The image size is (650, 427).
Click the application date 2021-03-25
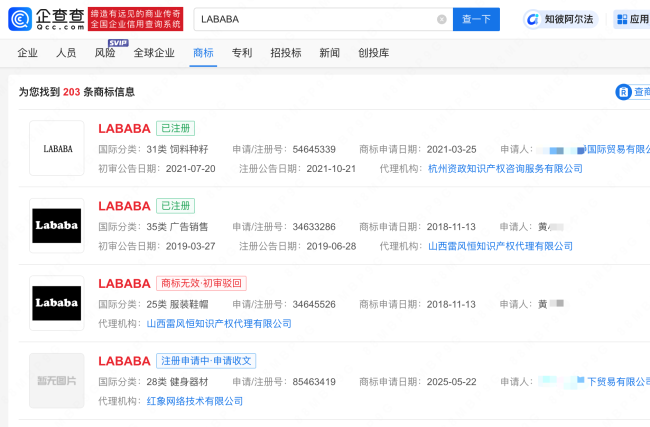click(x=451, y=149)
